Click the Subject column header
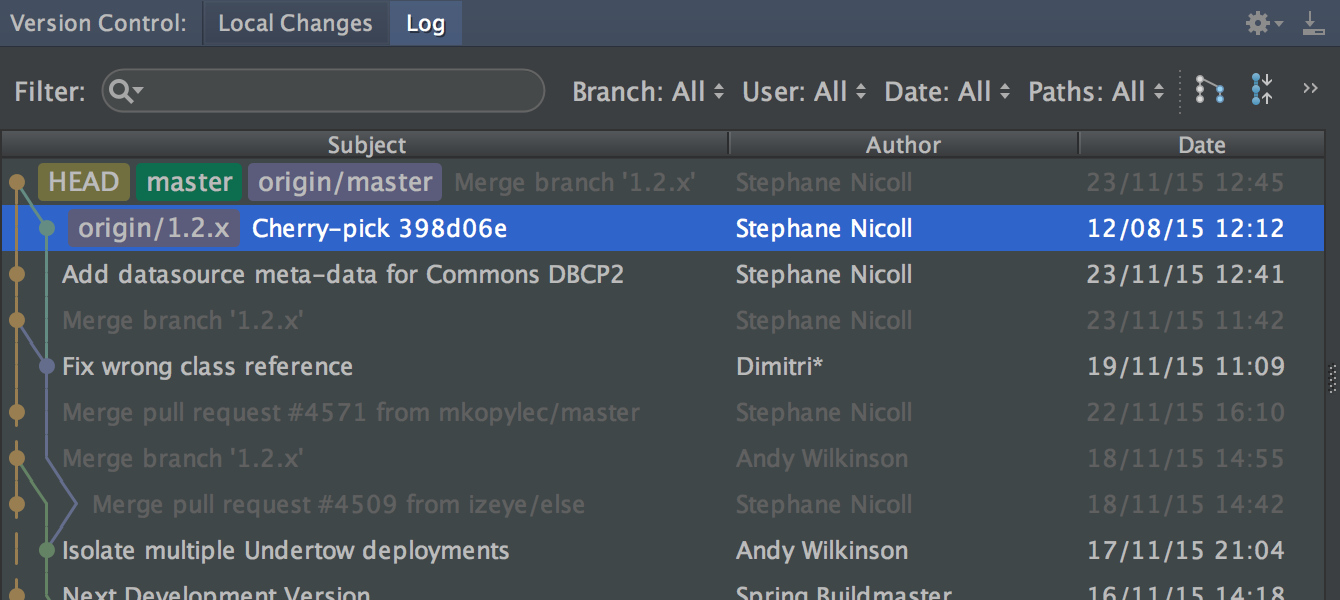The width and height of the screenshot is (1340, 600). click(366, 144)
